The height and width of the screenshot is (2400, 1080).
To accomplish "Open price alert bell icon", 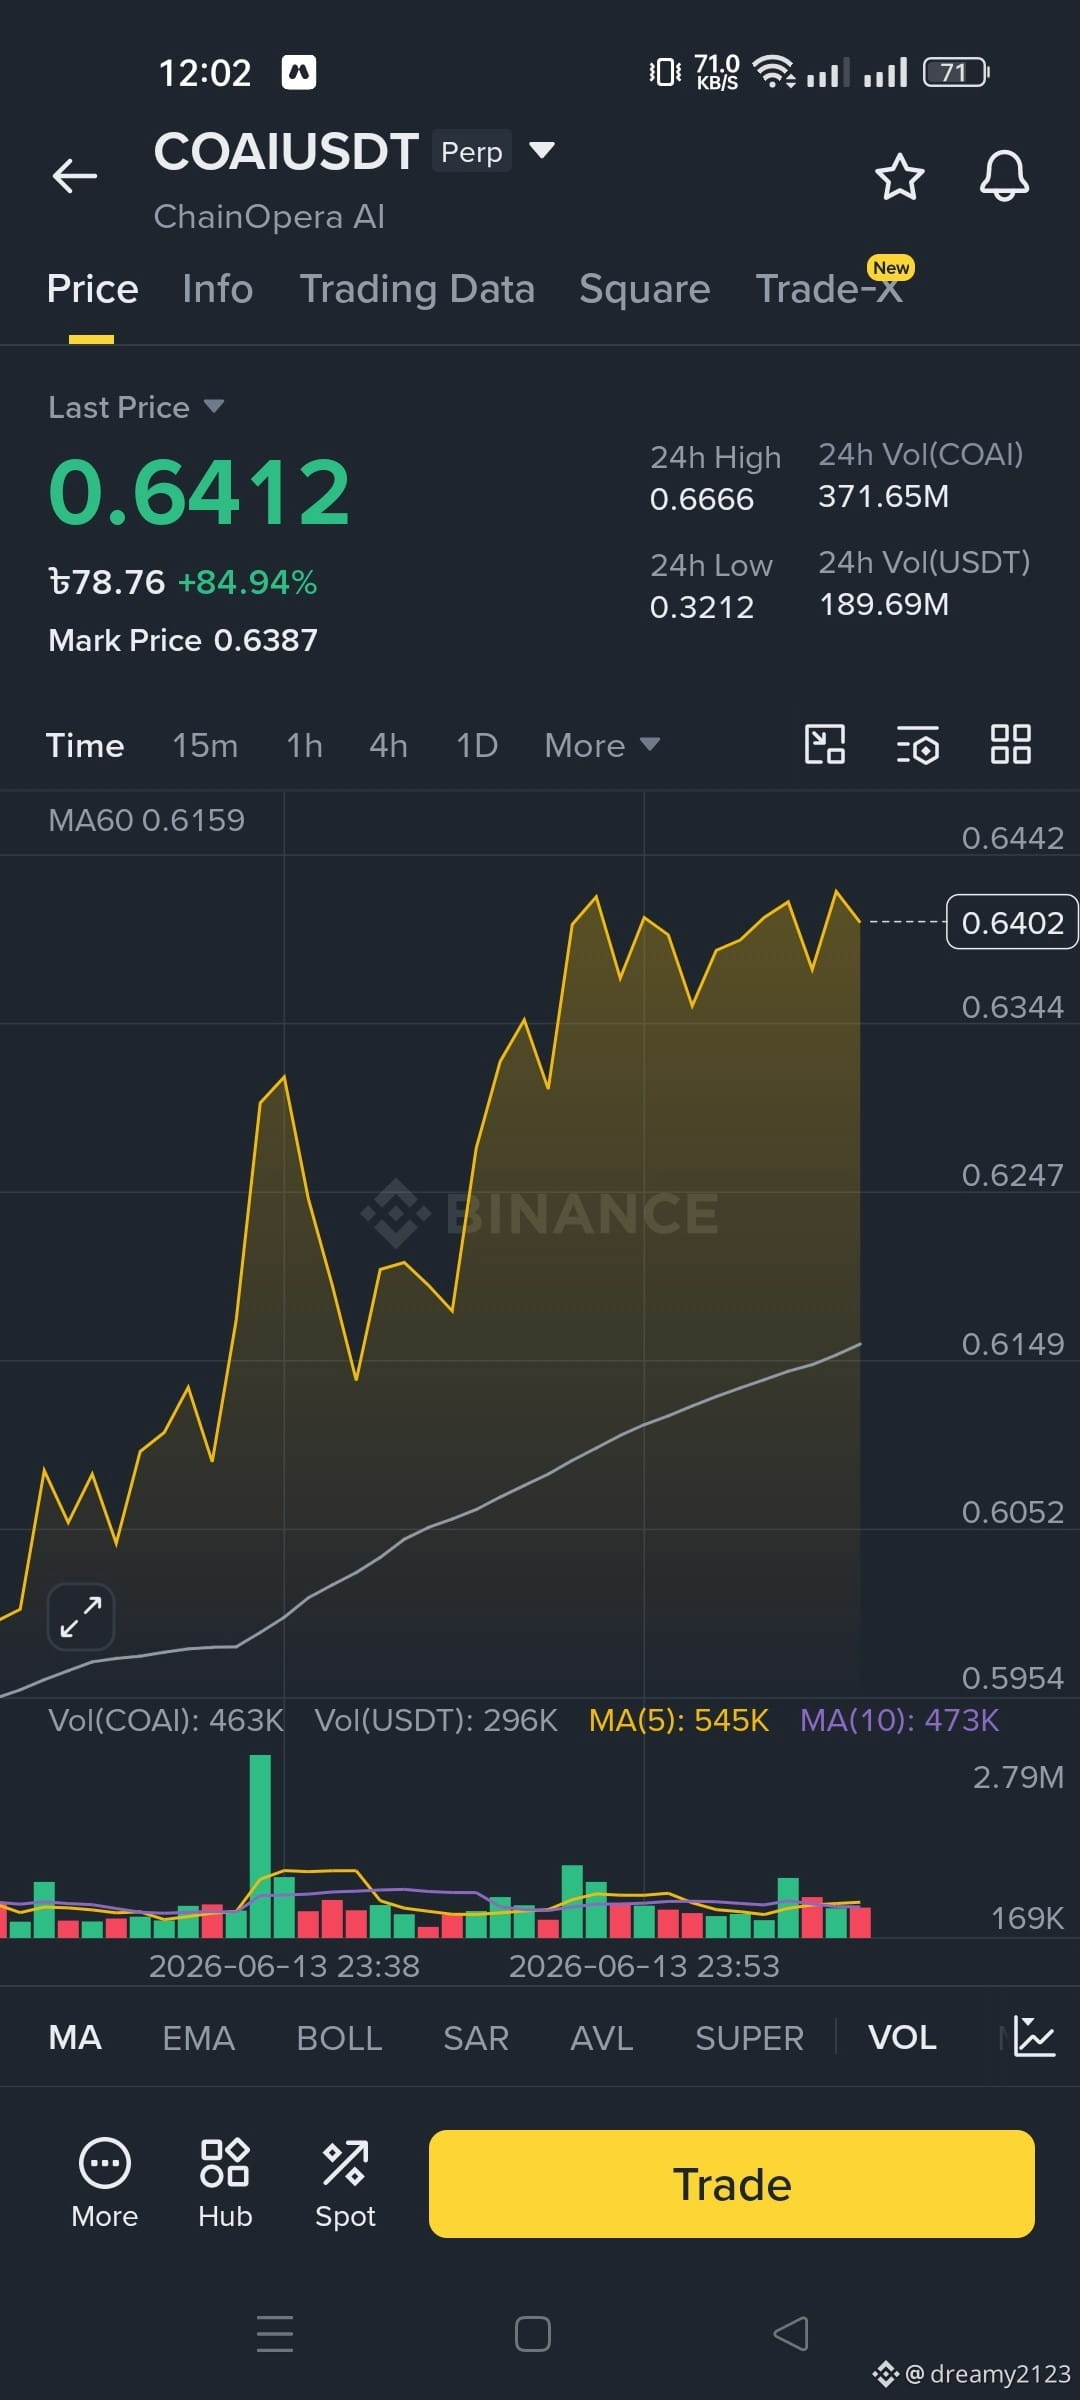I will tap(1004, 177).
